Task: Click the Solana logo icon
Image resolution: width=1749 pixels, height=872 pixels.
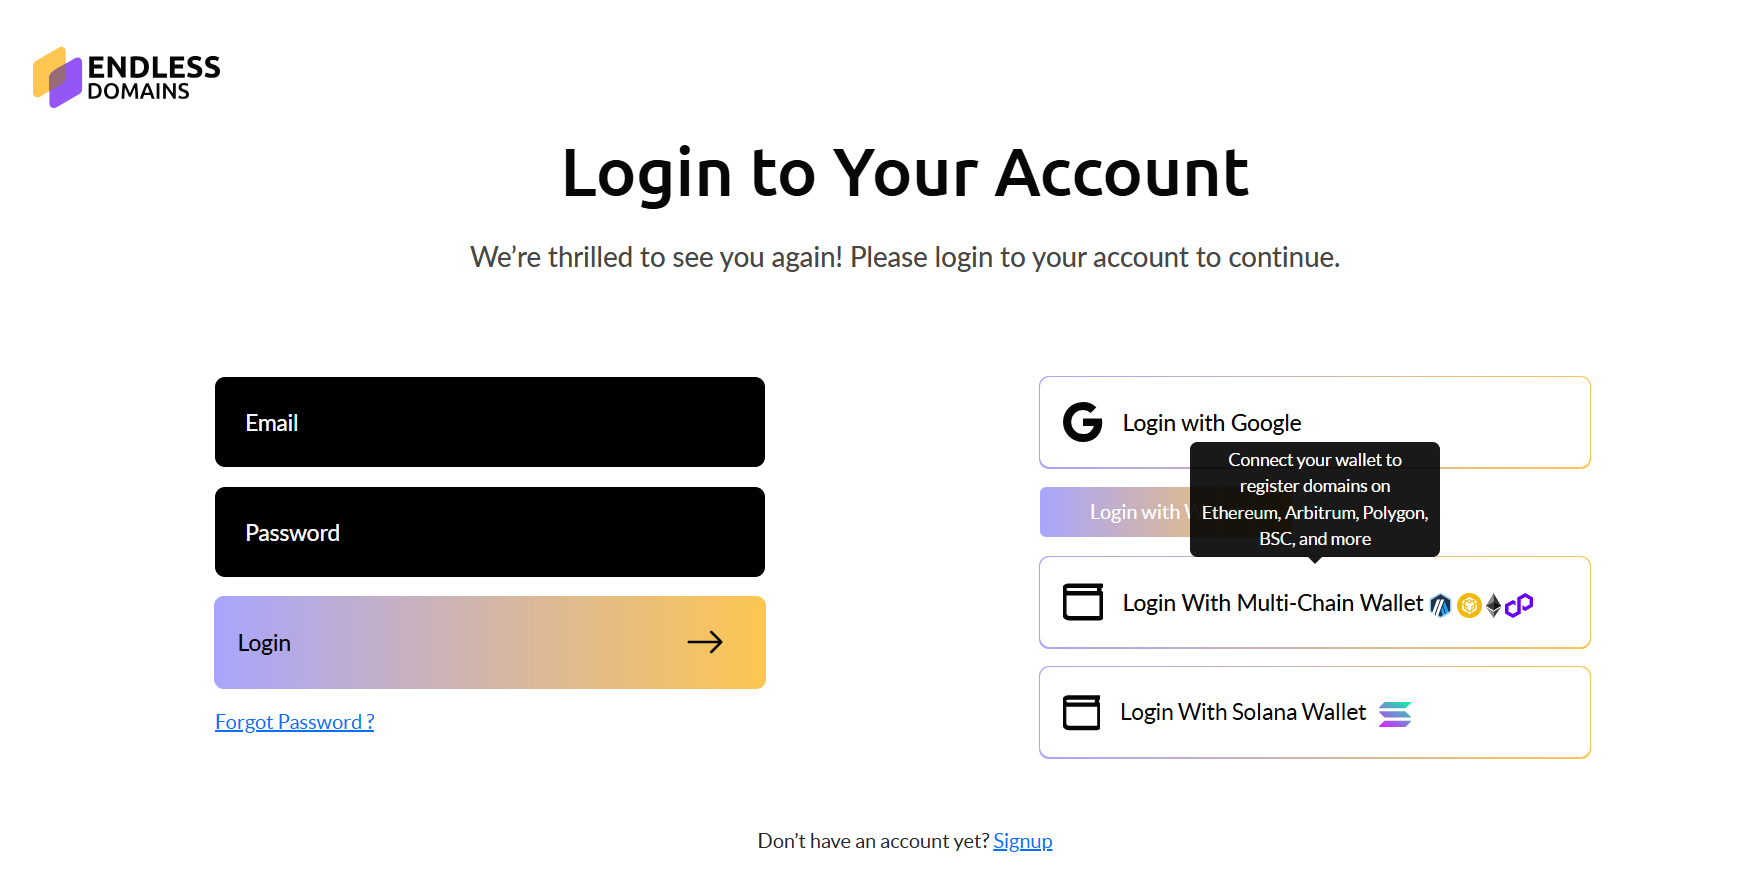Action: [x=1395, y=714]
